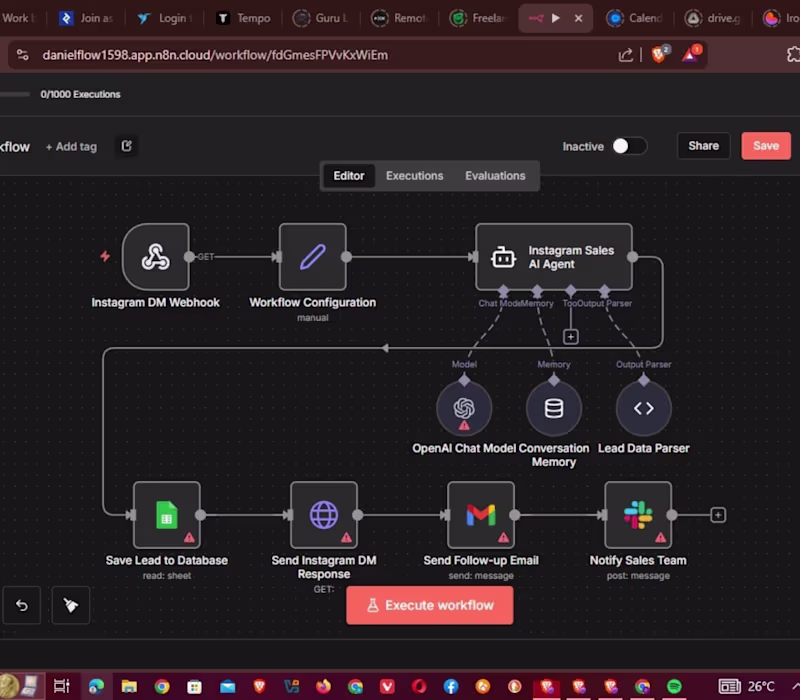The width and height of the screenshot is (800, 700).
Task: Click the 'read: sheet' subtitle text
Action: tap(167, 576)
